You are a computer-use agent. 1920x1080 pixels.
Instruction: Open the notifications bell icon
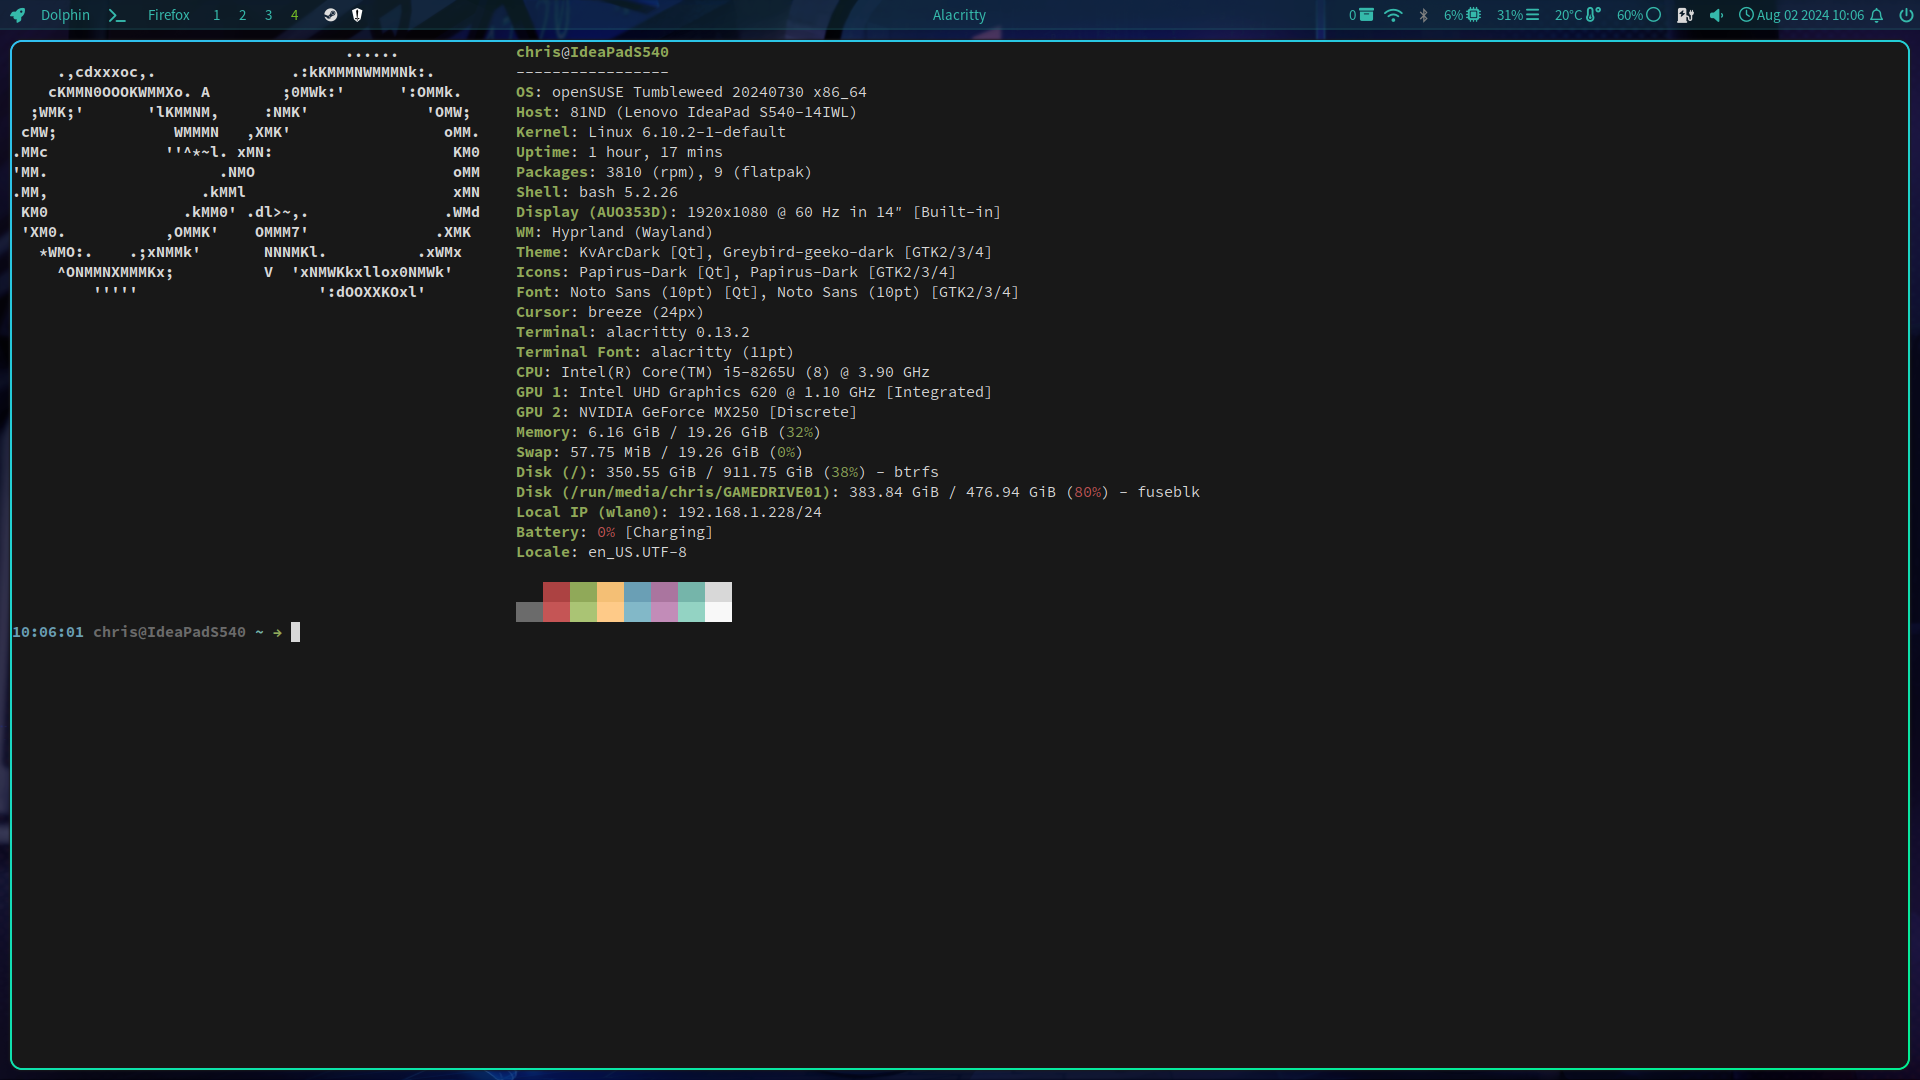click(1877, 15)
